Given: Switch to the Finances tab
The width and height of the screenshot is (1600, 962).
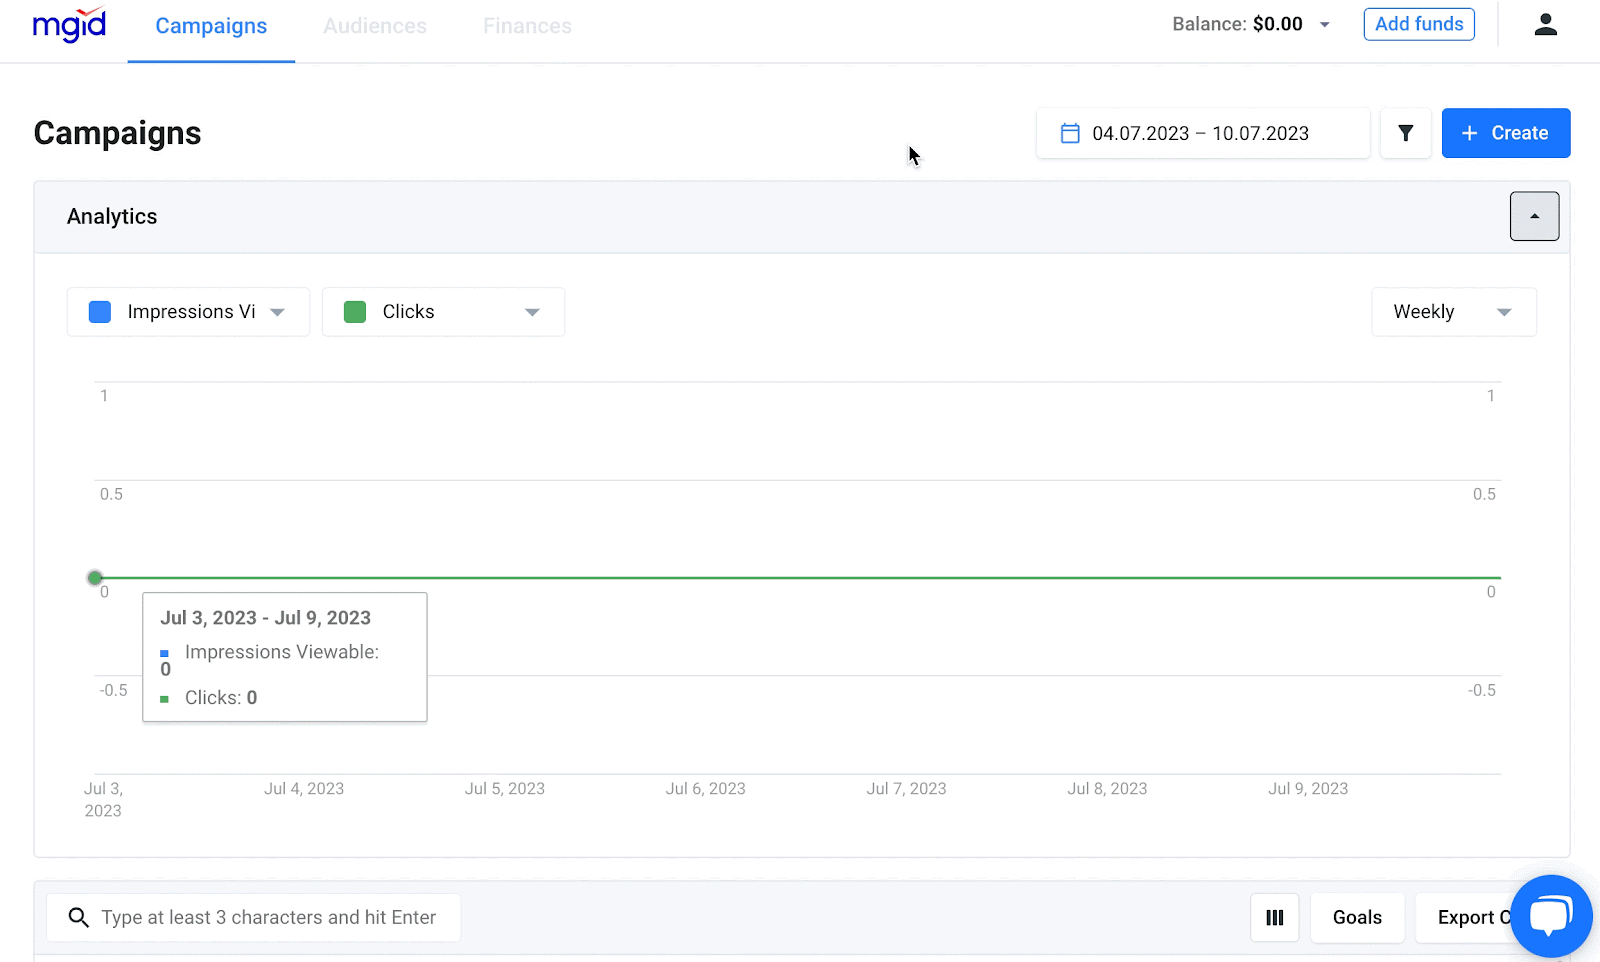Looking at the screenshot, I should [x=527, y=26].
